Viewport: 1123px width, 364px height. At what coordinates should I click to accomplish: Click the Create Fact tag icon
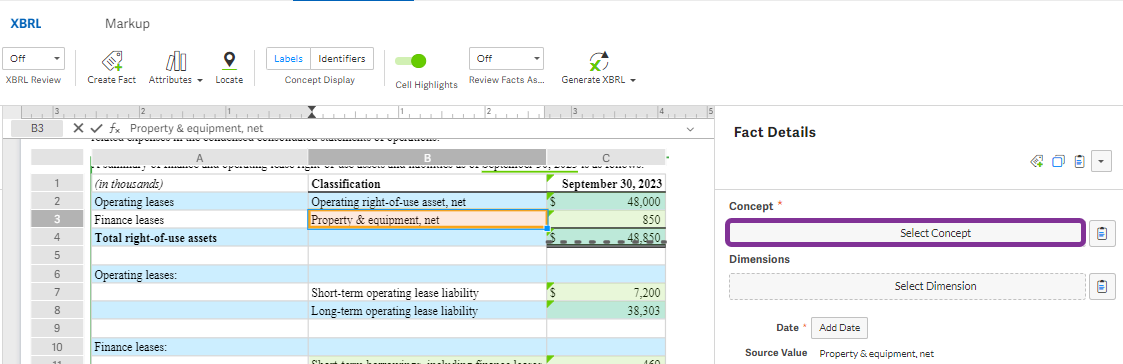[111, 60]
